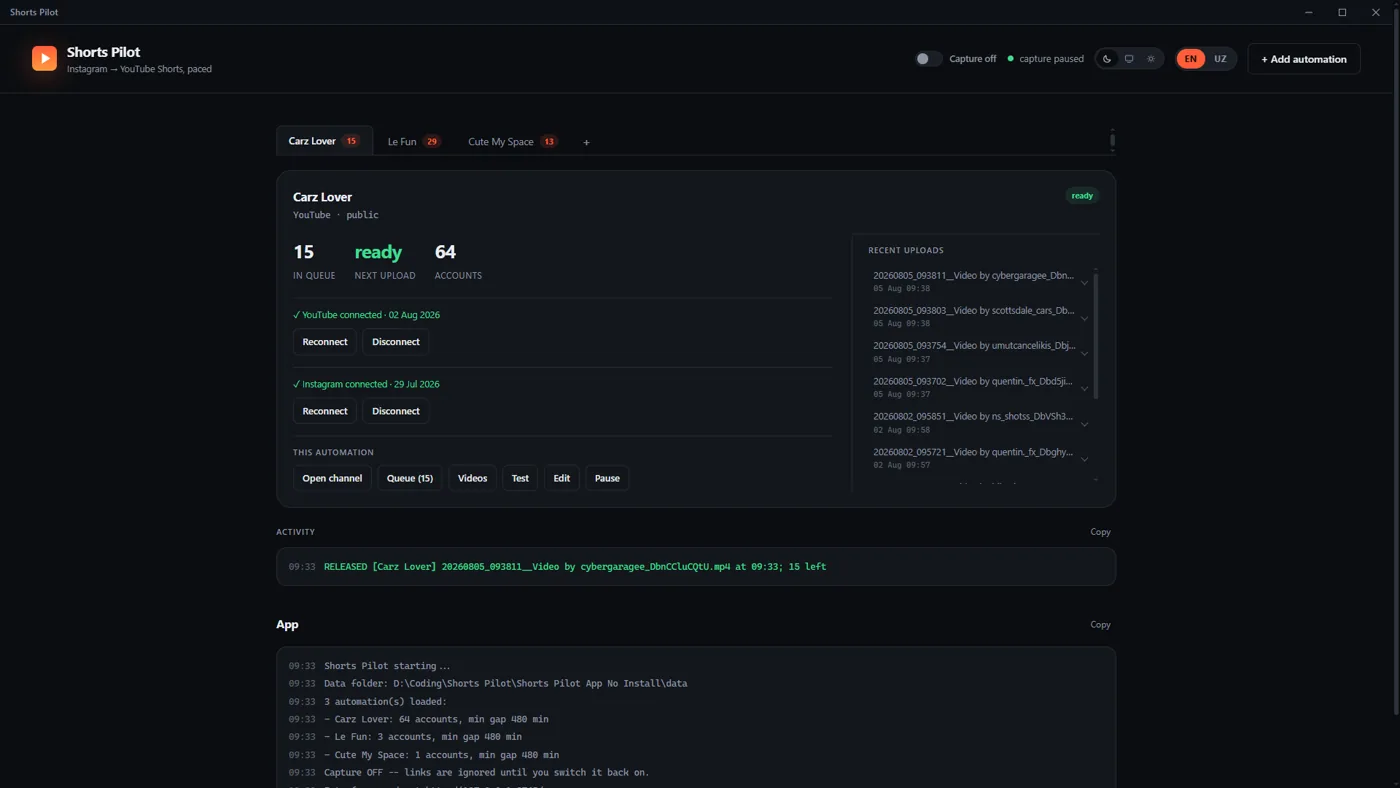Expand the ns_shotss upload entry
This screenshot has width=1400, height=788.
tap(1084, 424)
